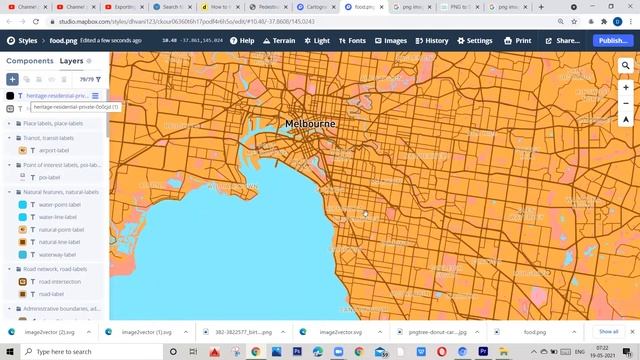Image resolution: width=640 pixels, height=360 pixels.
Task: Open the History menu
Action: [432, 40]
